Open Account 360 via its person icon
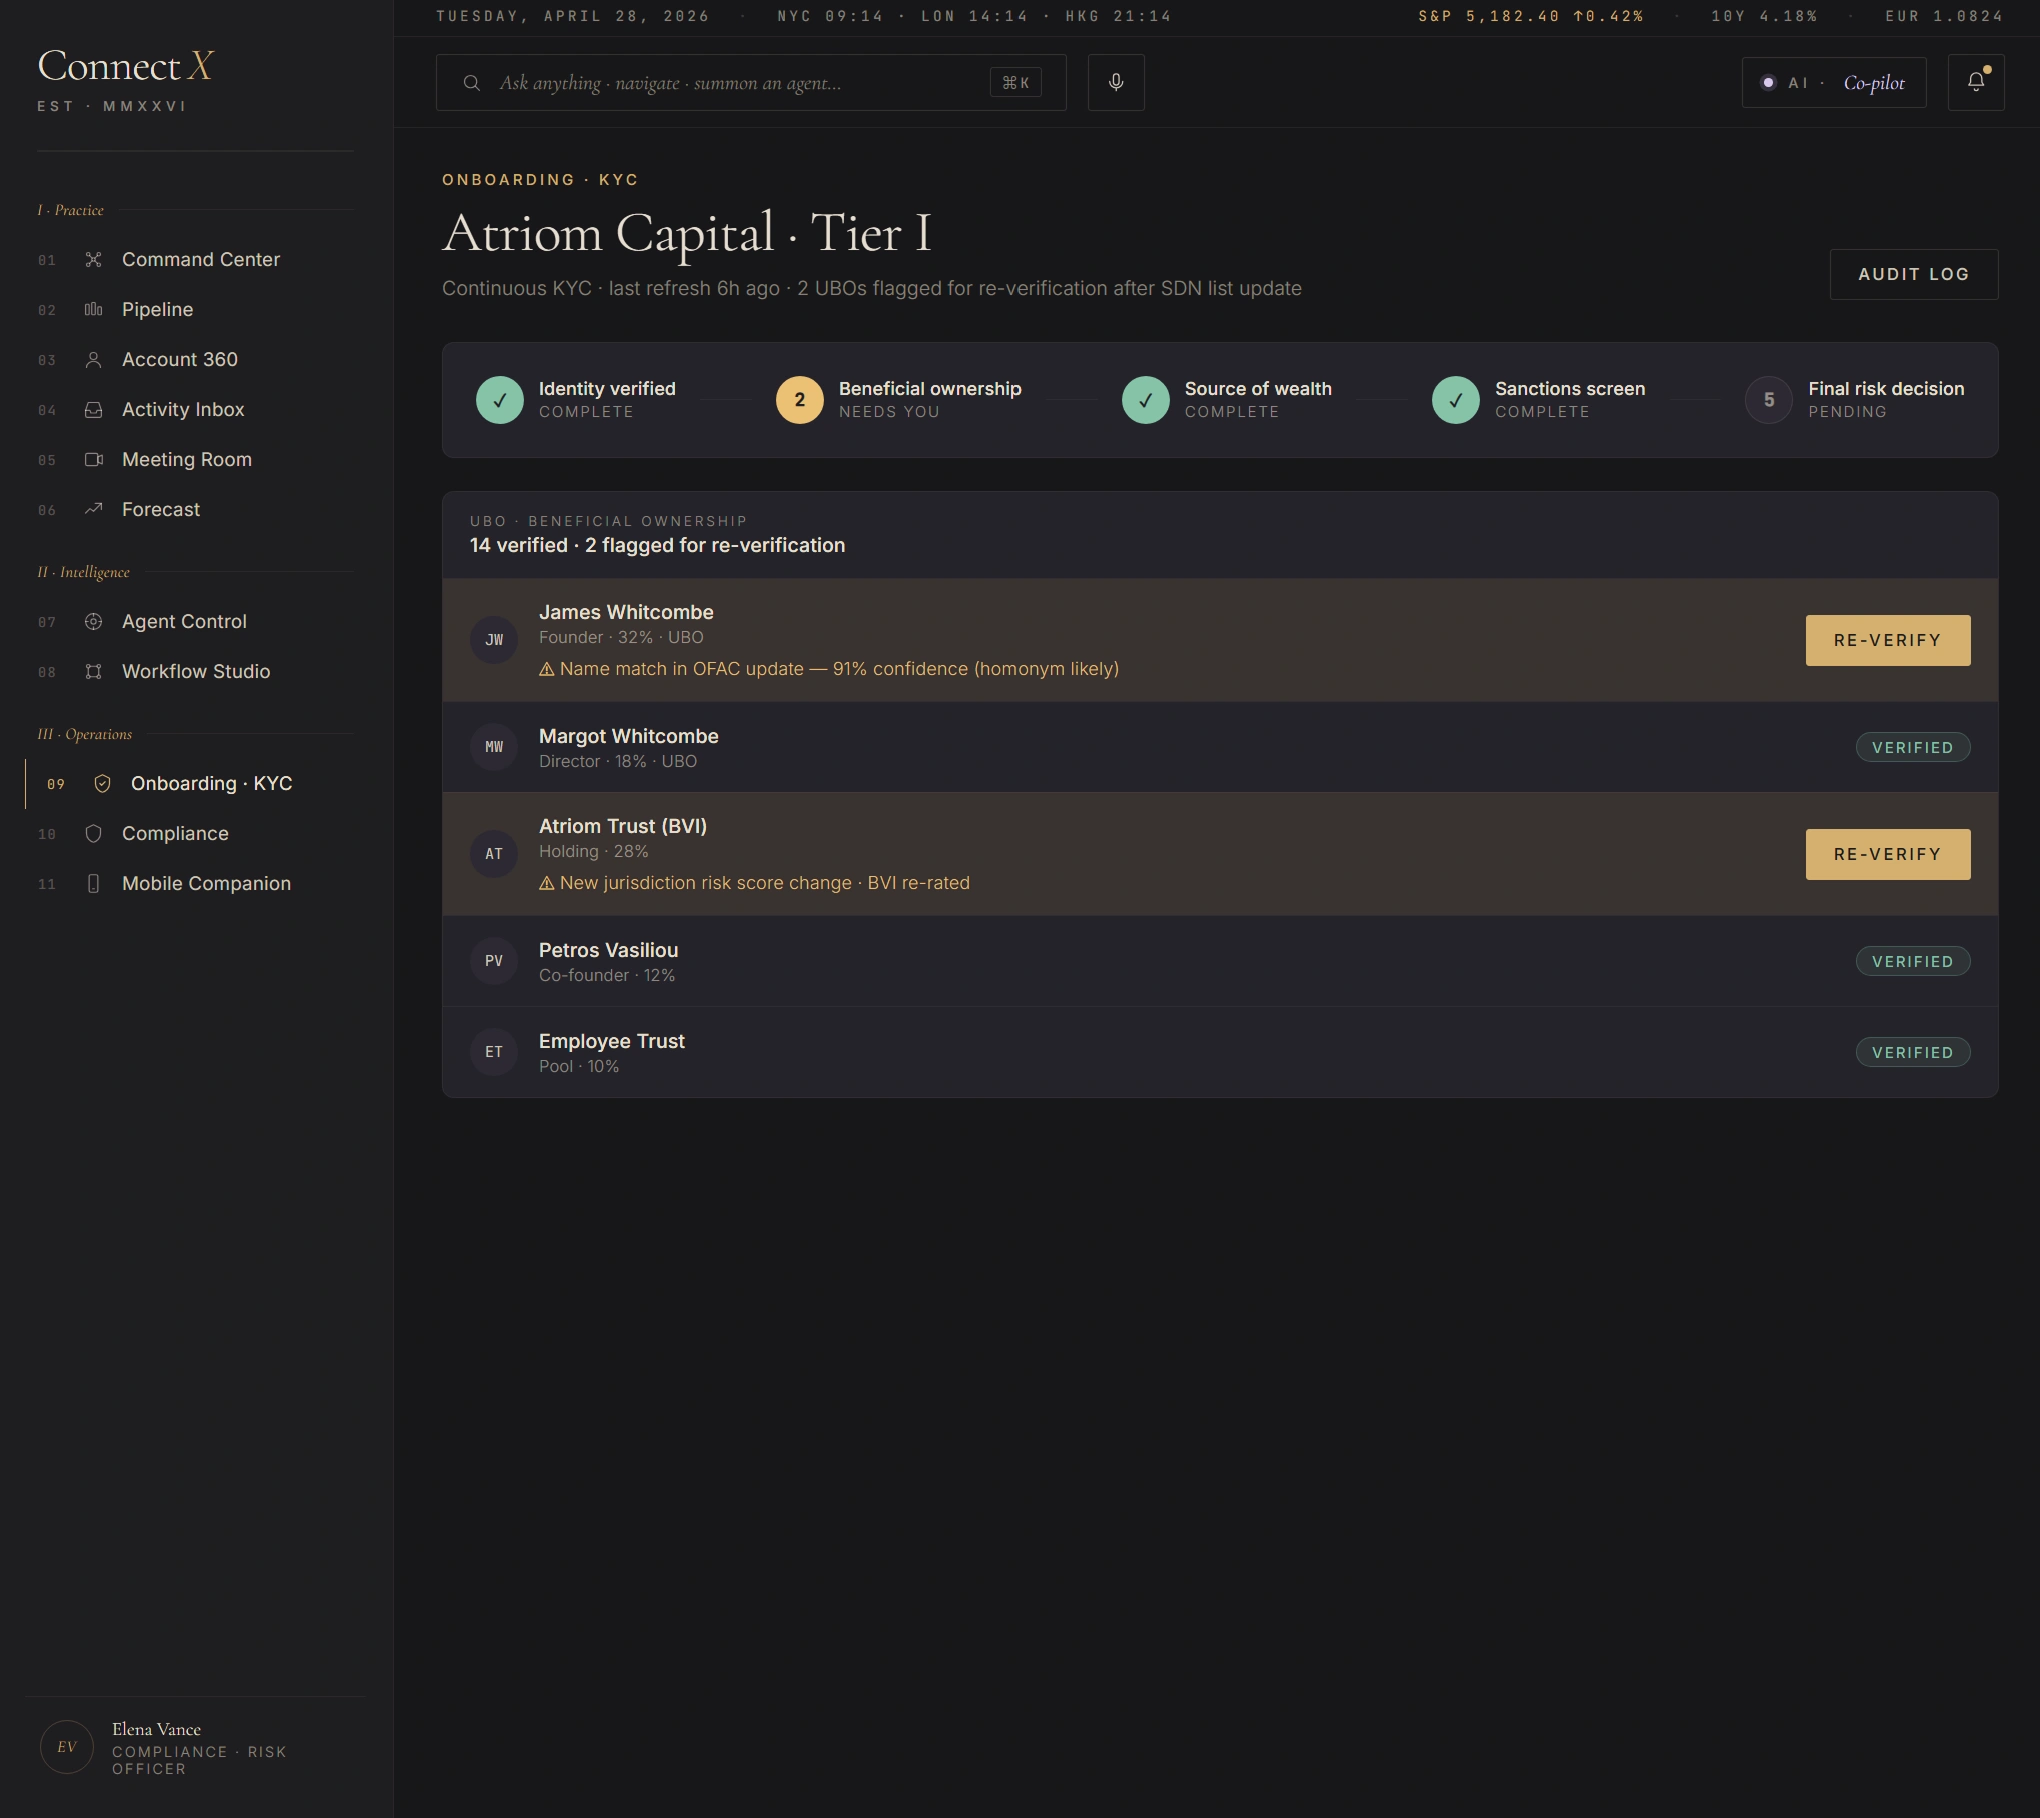This screenshot has height=1818, width=2040. 93,359
